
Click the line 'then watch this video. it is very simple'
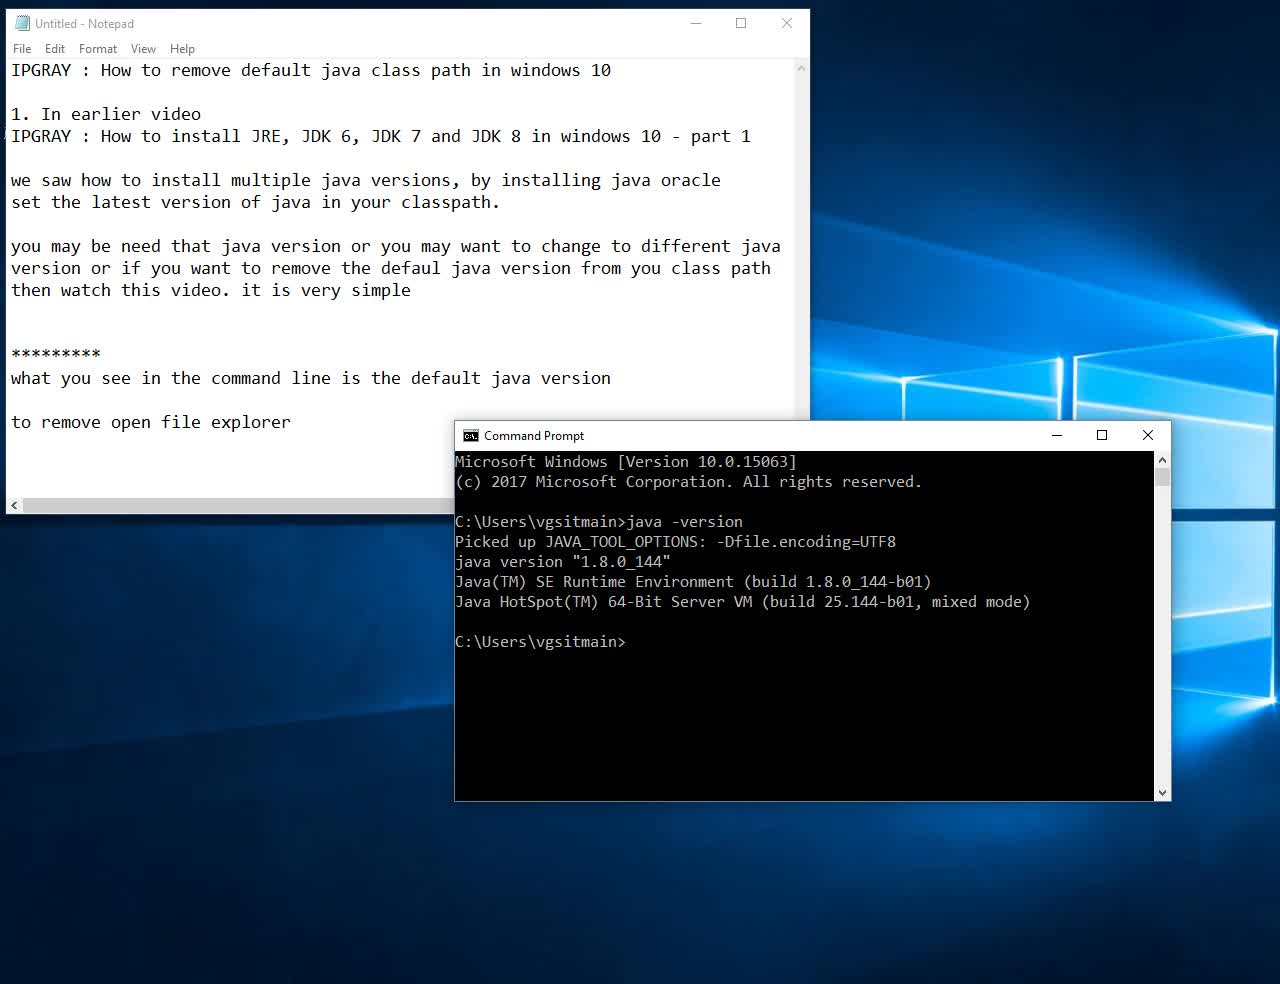click(211, 290)
